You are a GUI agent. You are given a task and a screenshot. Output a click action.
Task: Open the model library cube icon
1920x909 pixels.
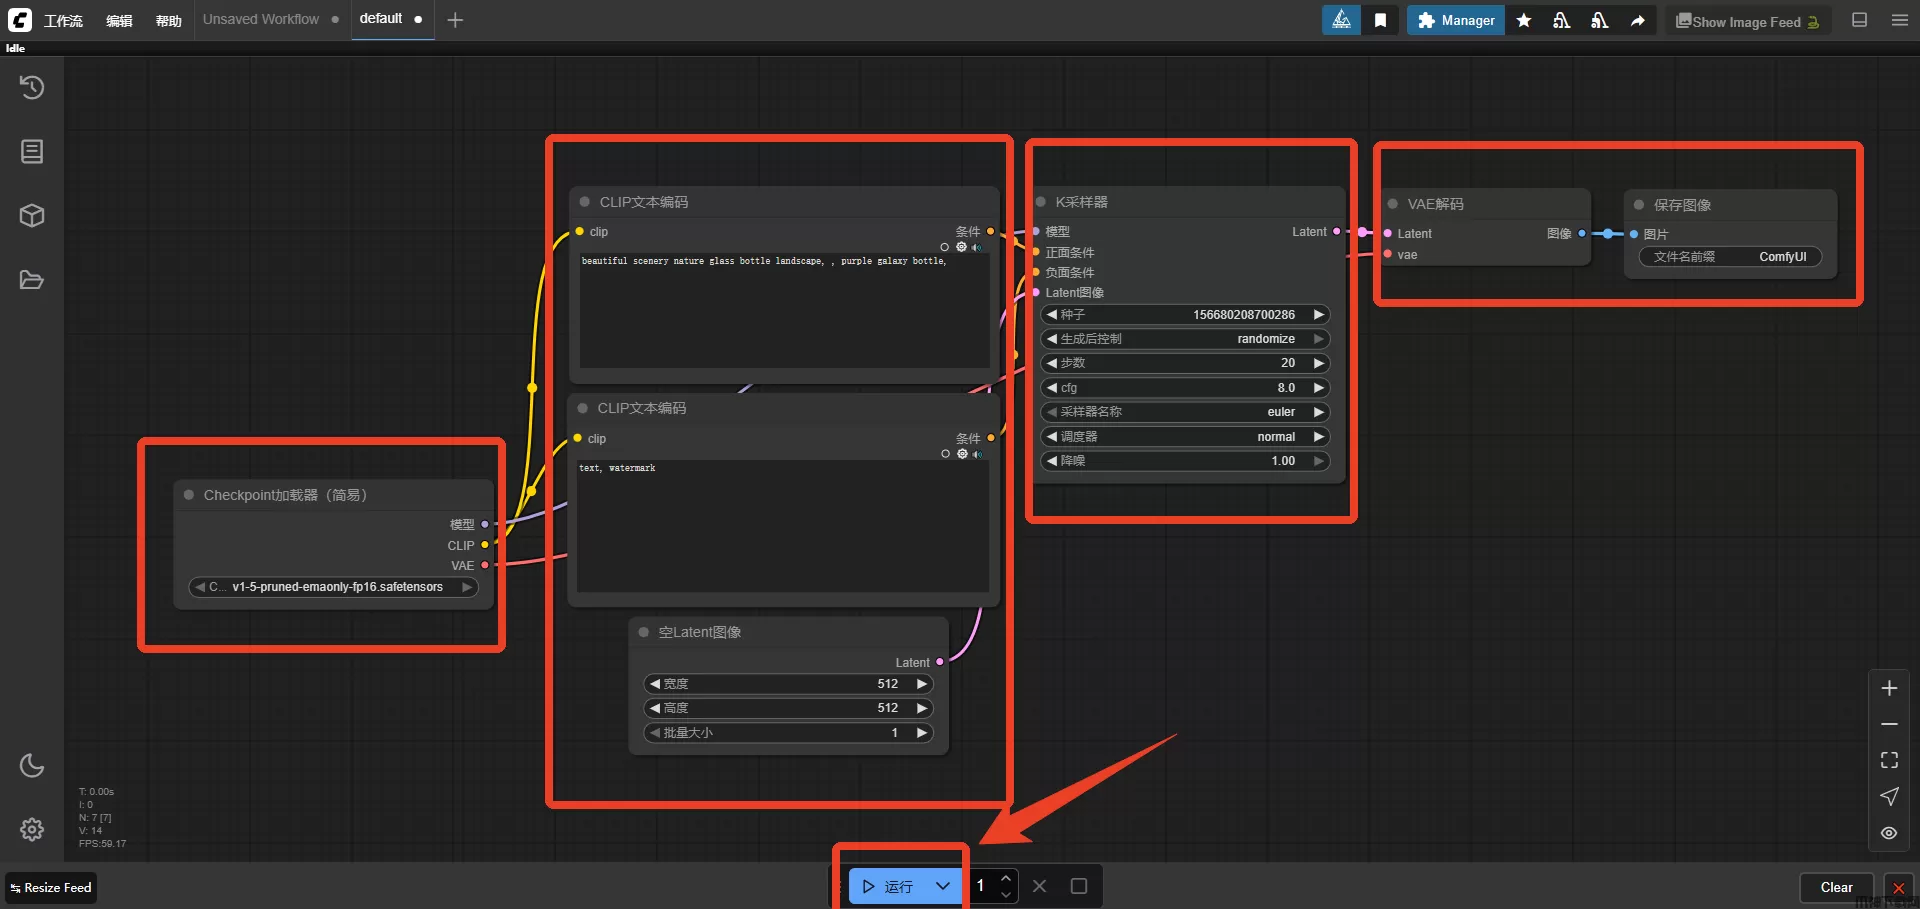32,216
